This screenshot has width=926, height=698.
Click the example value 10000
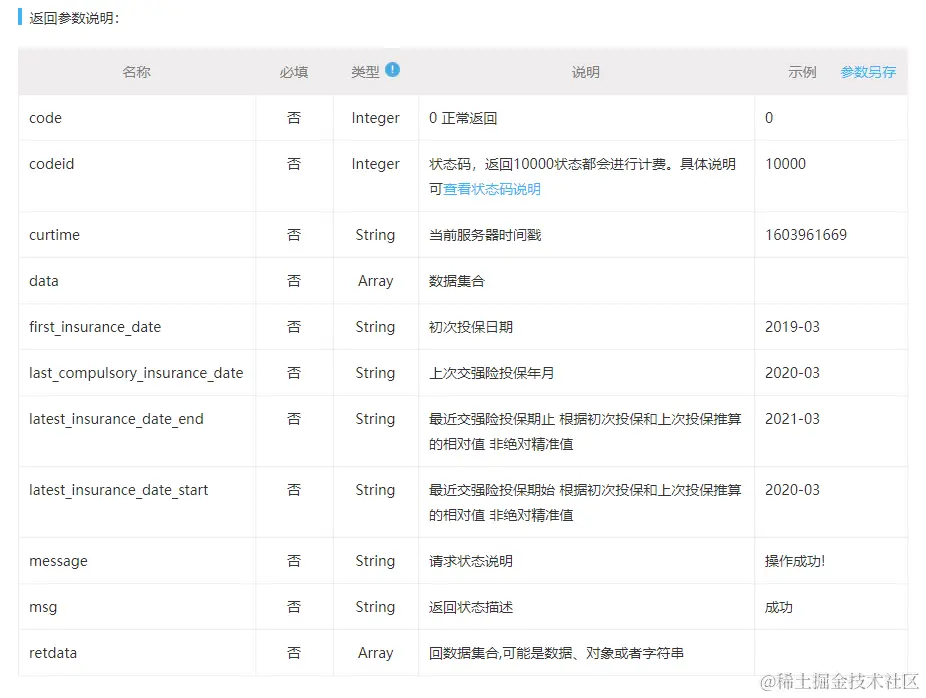[785, 164]
